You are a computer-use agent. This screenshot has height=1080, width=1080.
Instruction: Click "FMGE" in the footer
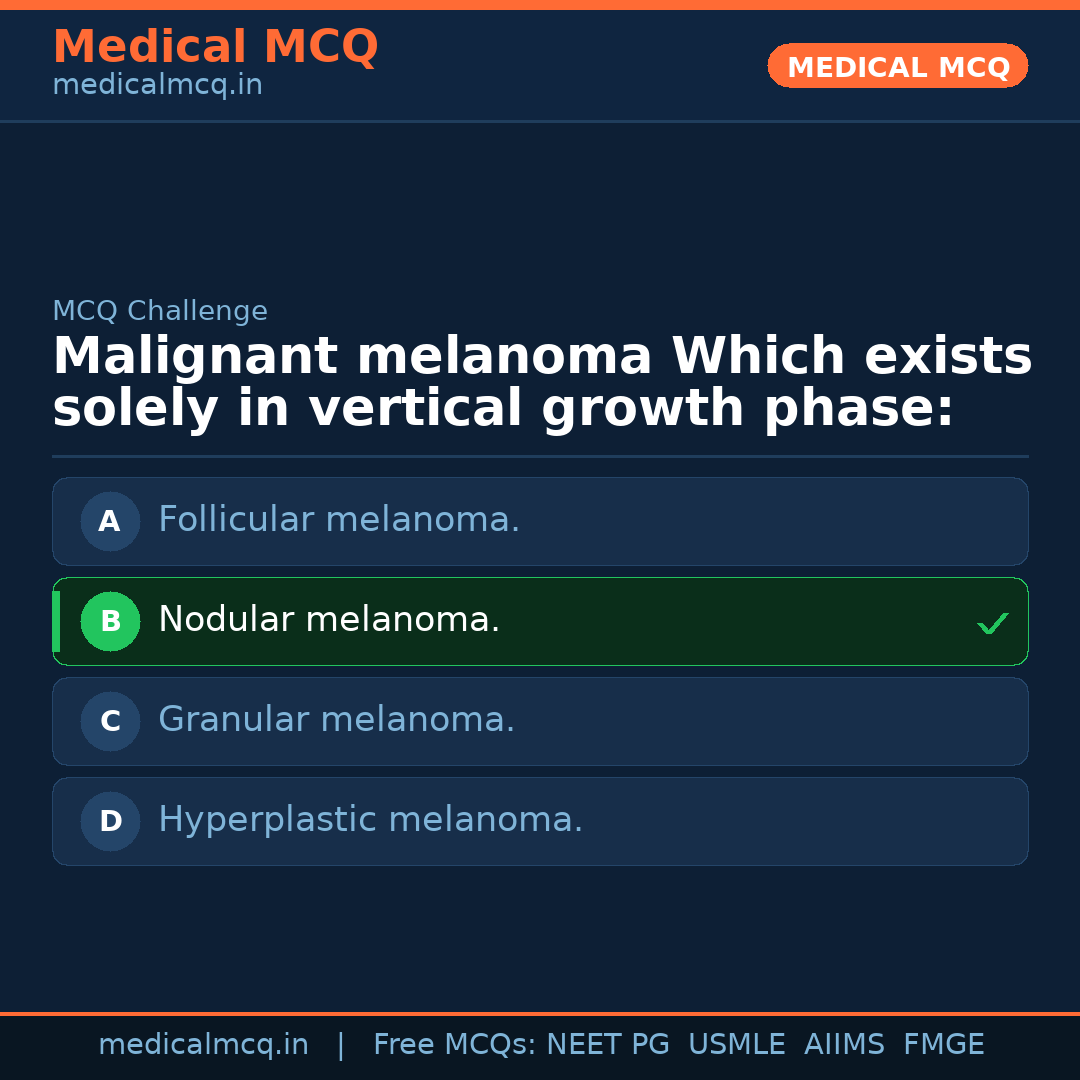[x=943, y=1045]
